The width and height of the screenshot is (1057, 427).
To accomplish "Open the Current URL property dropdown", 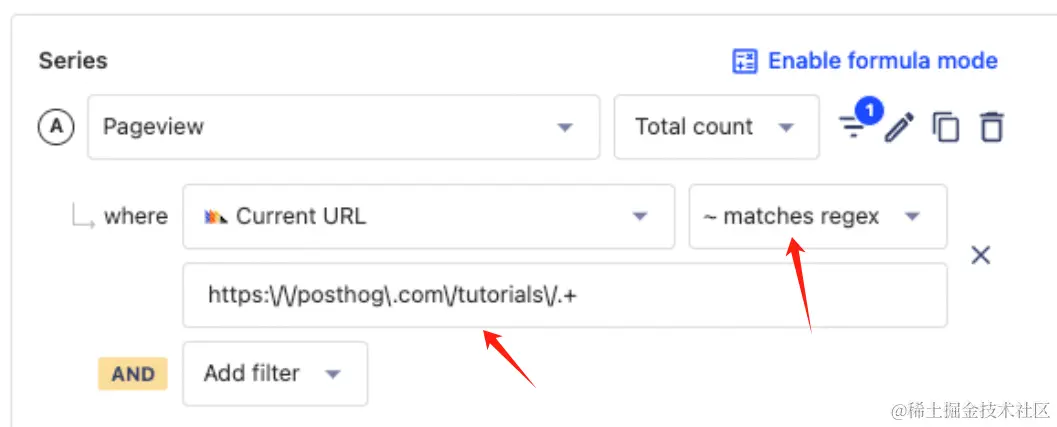I will click(428, 216).
